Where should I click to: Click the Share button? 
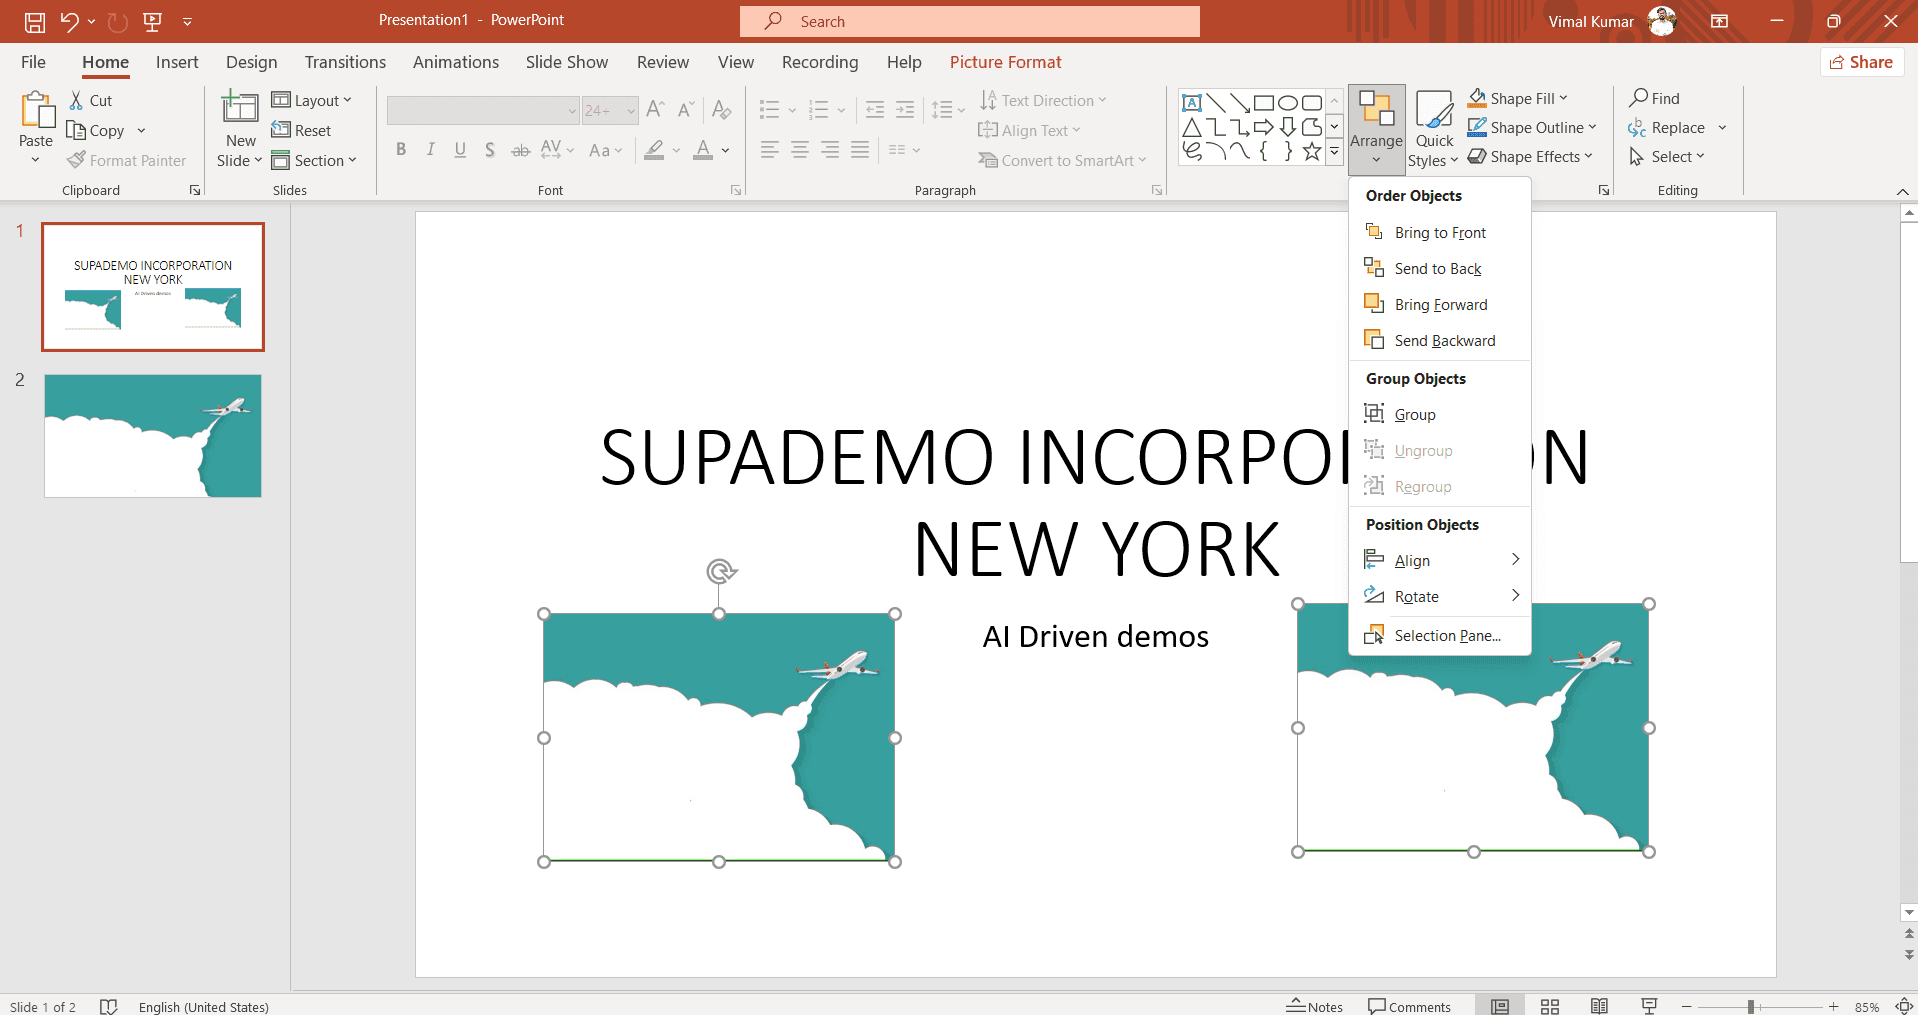pyautogui.click(x=1861, y=62)
